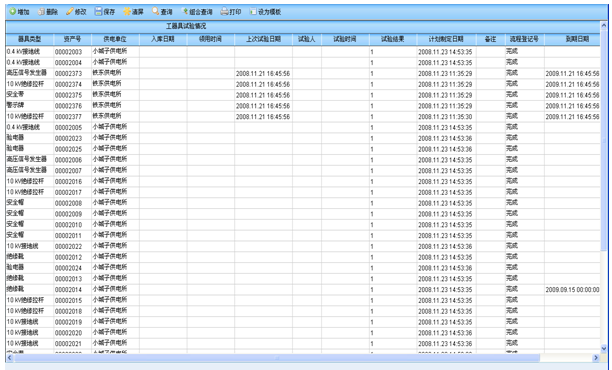The height and width of the screenshot is (370, 612).
Task: Click the horizontal scrollbar left arrow
Action: click(10, 358)
